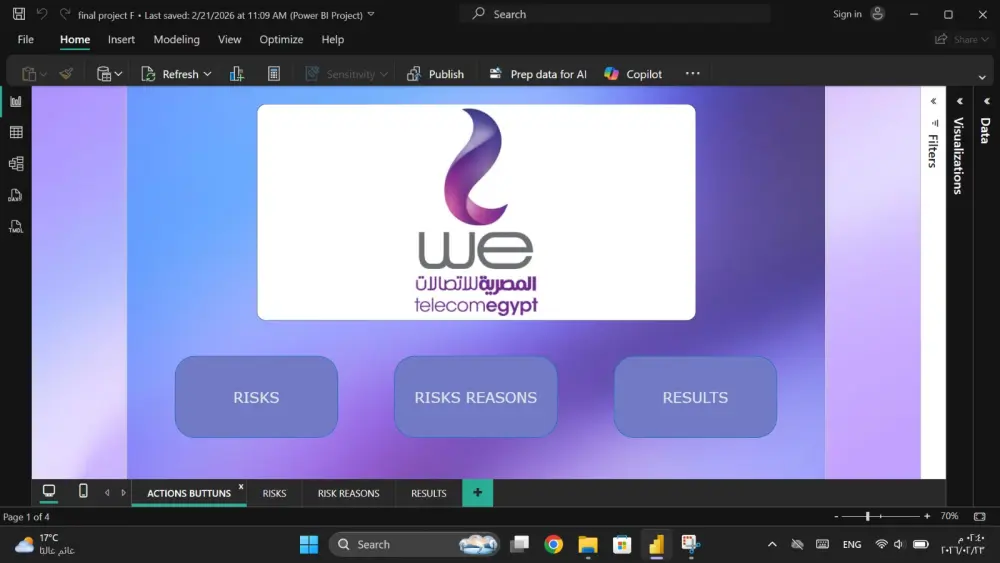This screenshot has width=1000, height=563.
Task: Sign in to Power BI account
Action: (x=858, y=13)
